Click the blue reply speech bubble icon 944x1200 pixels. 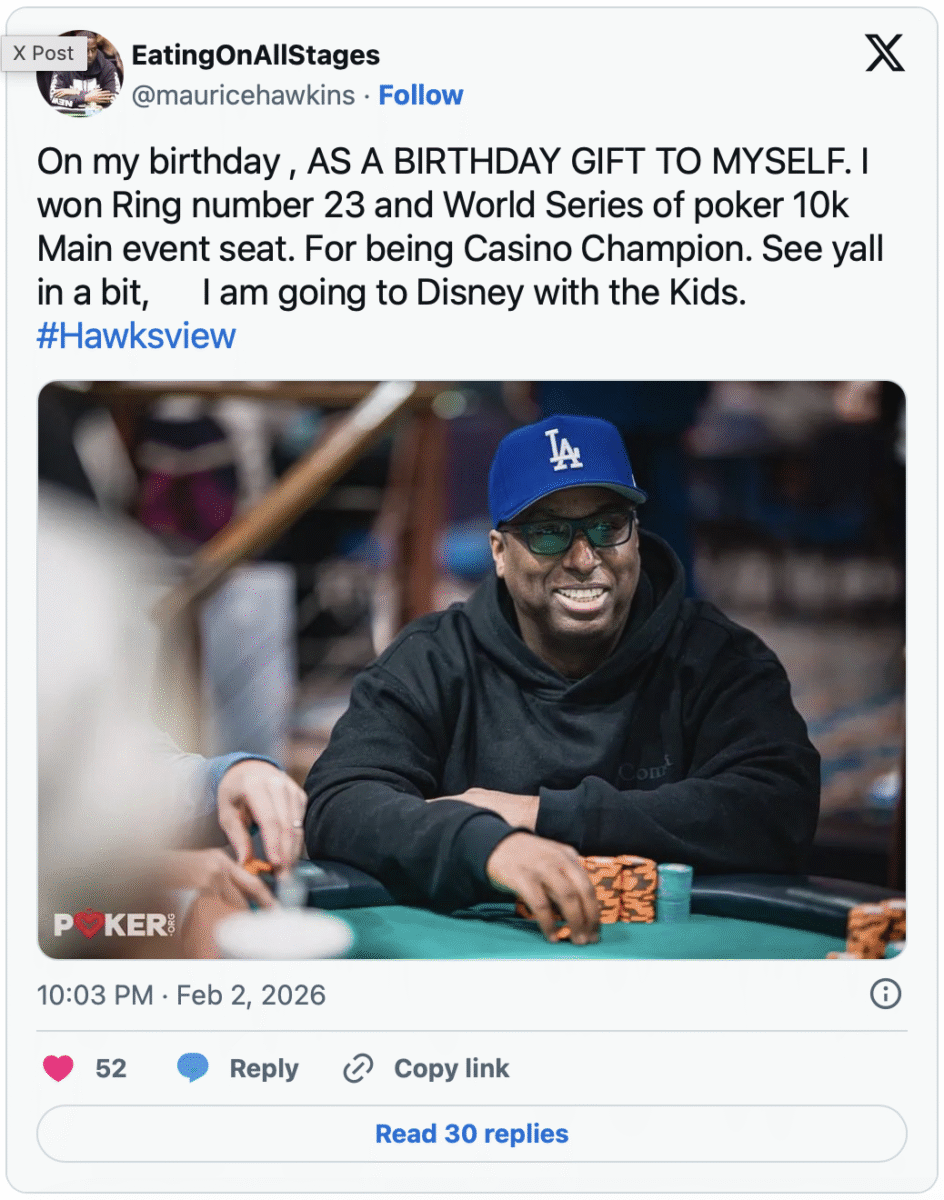(192, 1068)
